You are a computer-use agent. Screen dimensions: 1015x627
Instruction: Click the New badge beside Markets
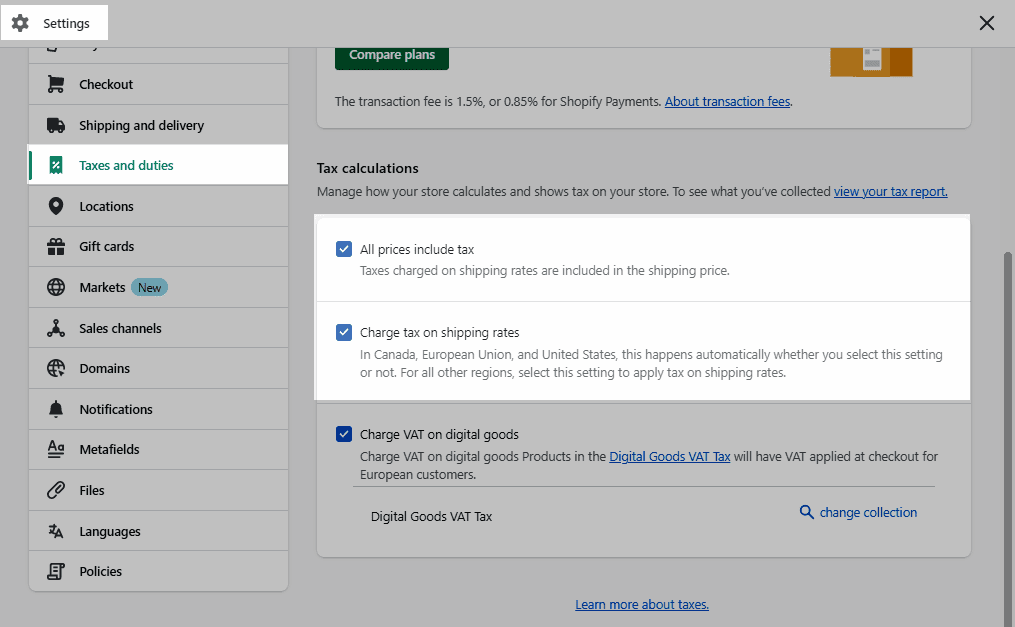point(150,287)
